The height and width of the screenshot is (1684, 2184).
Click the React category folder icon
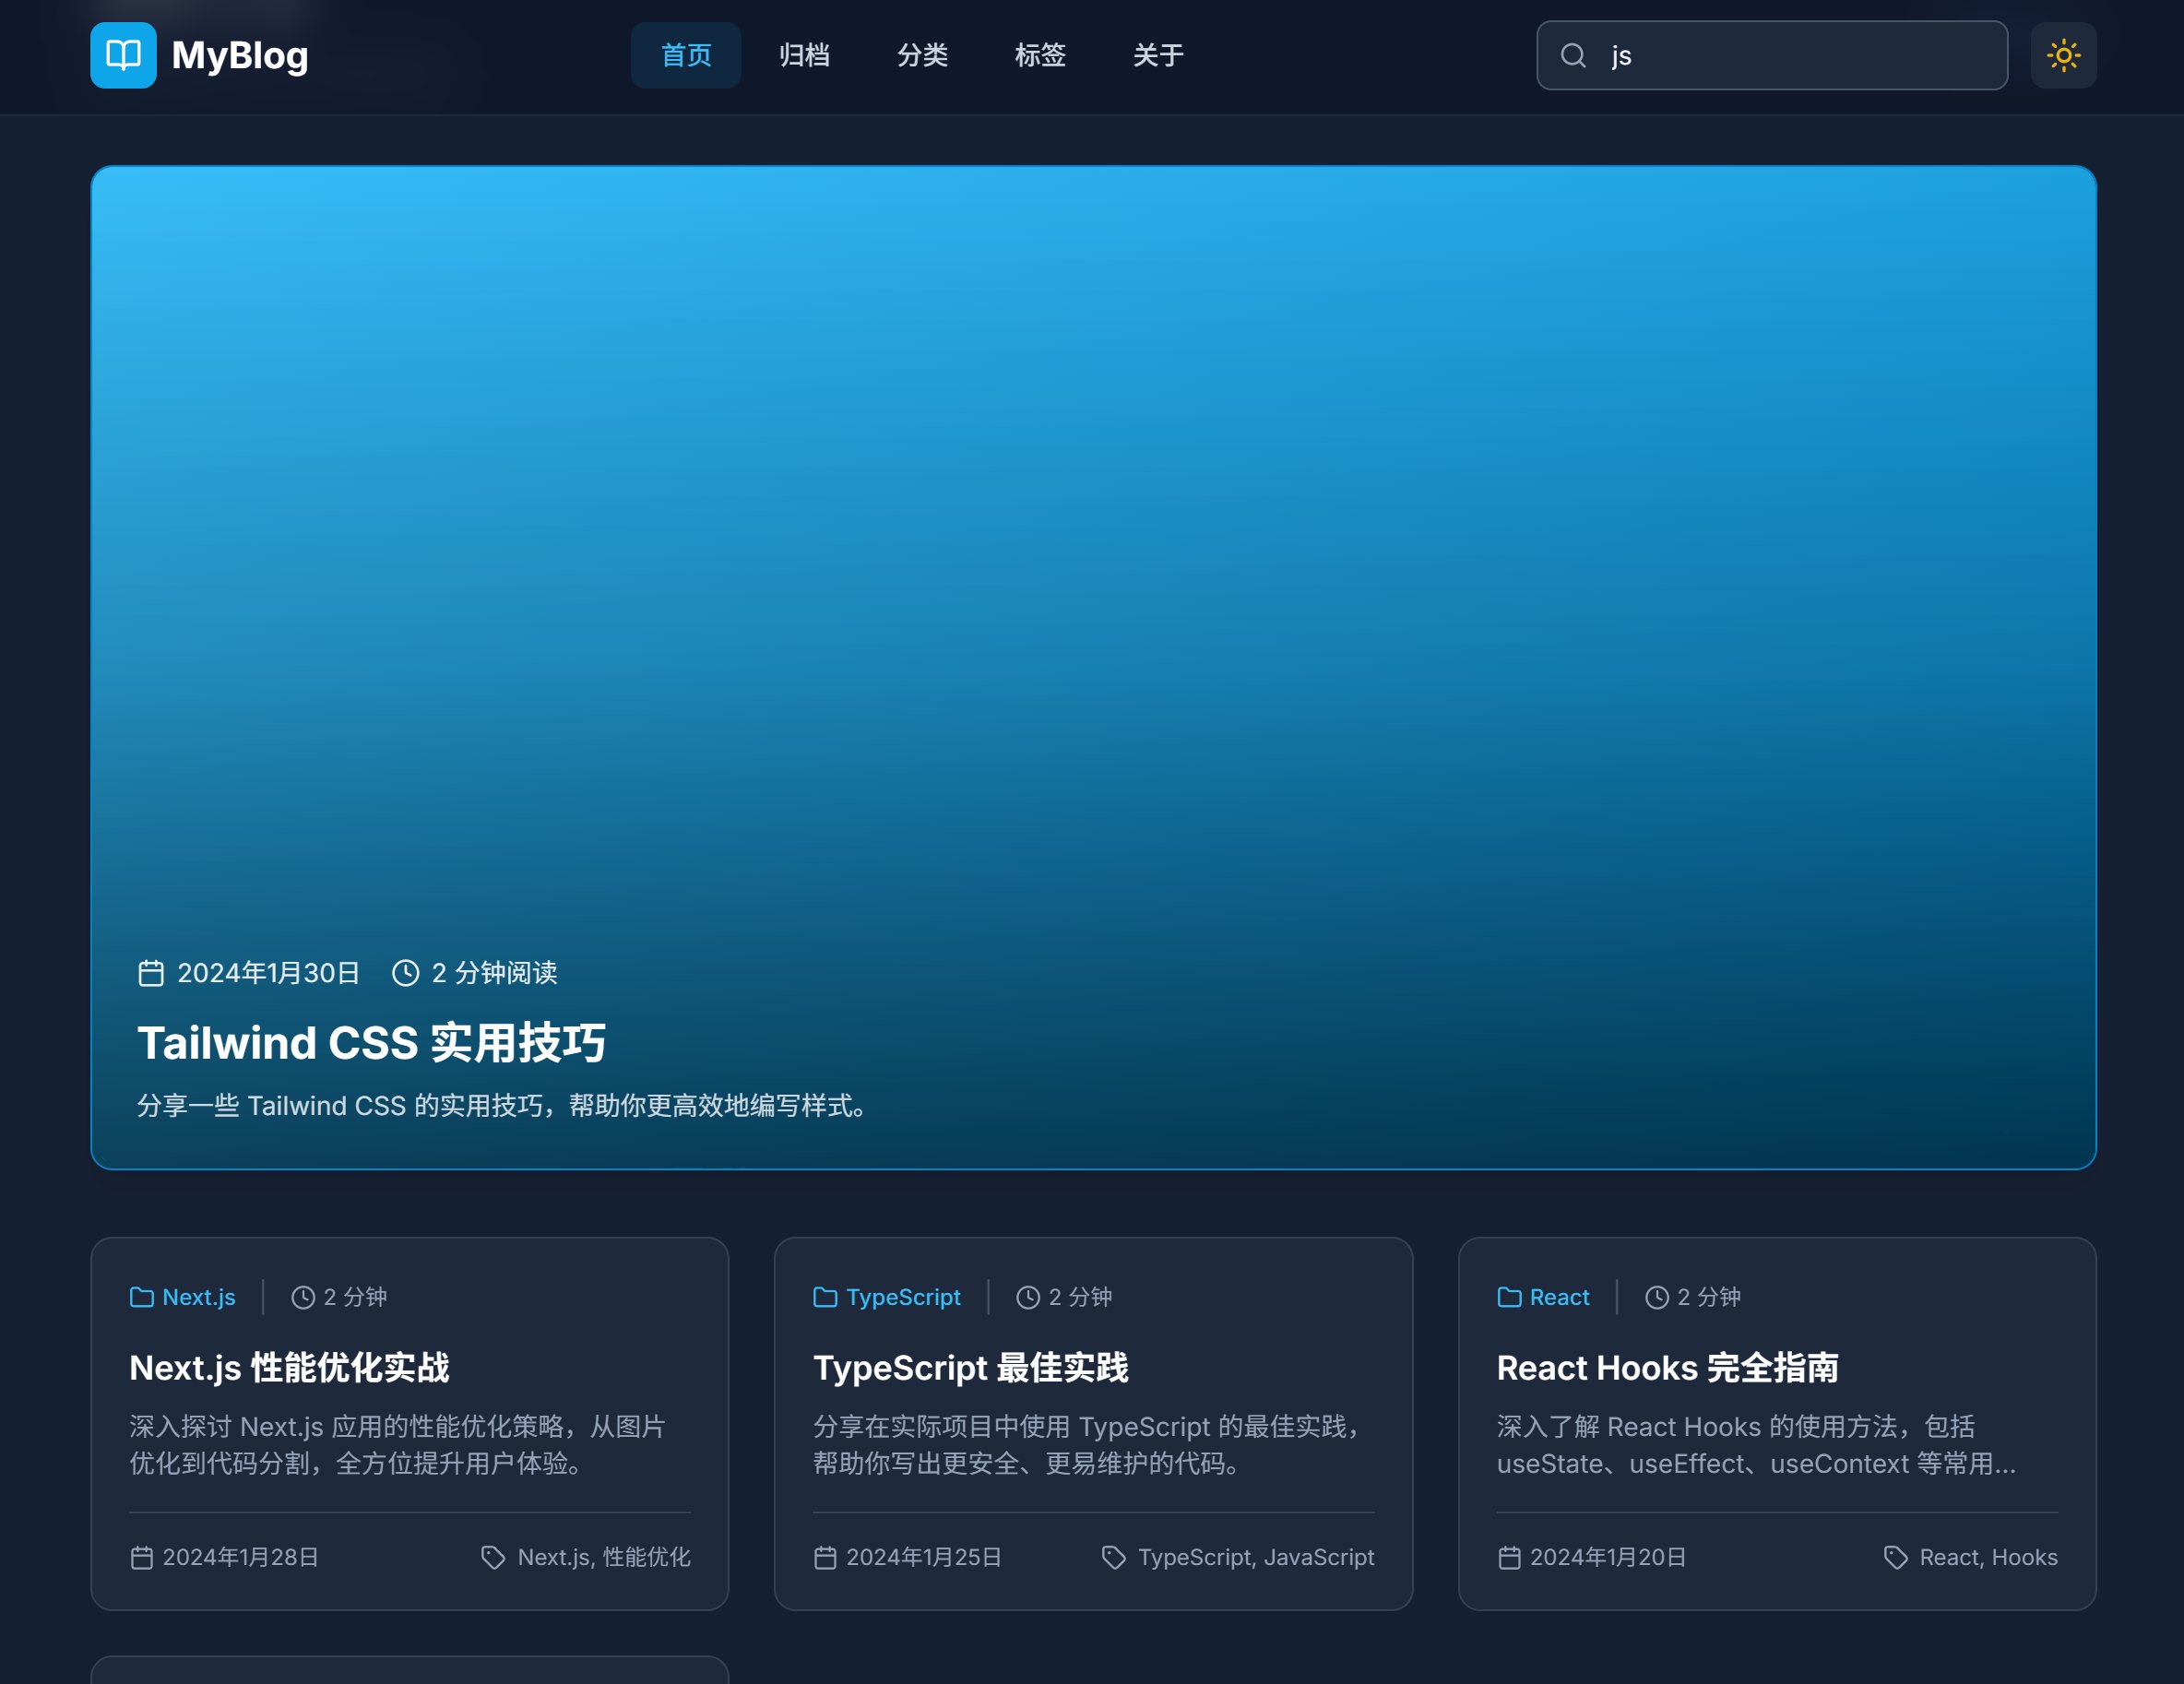pos(1509,1297)
